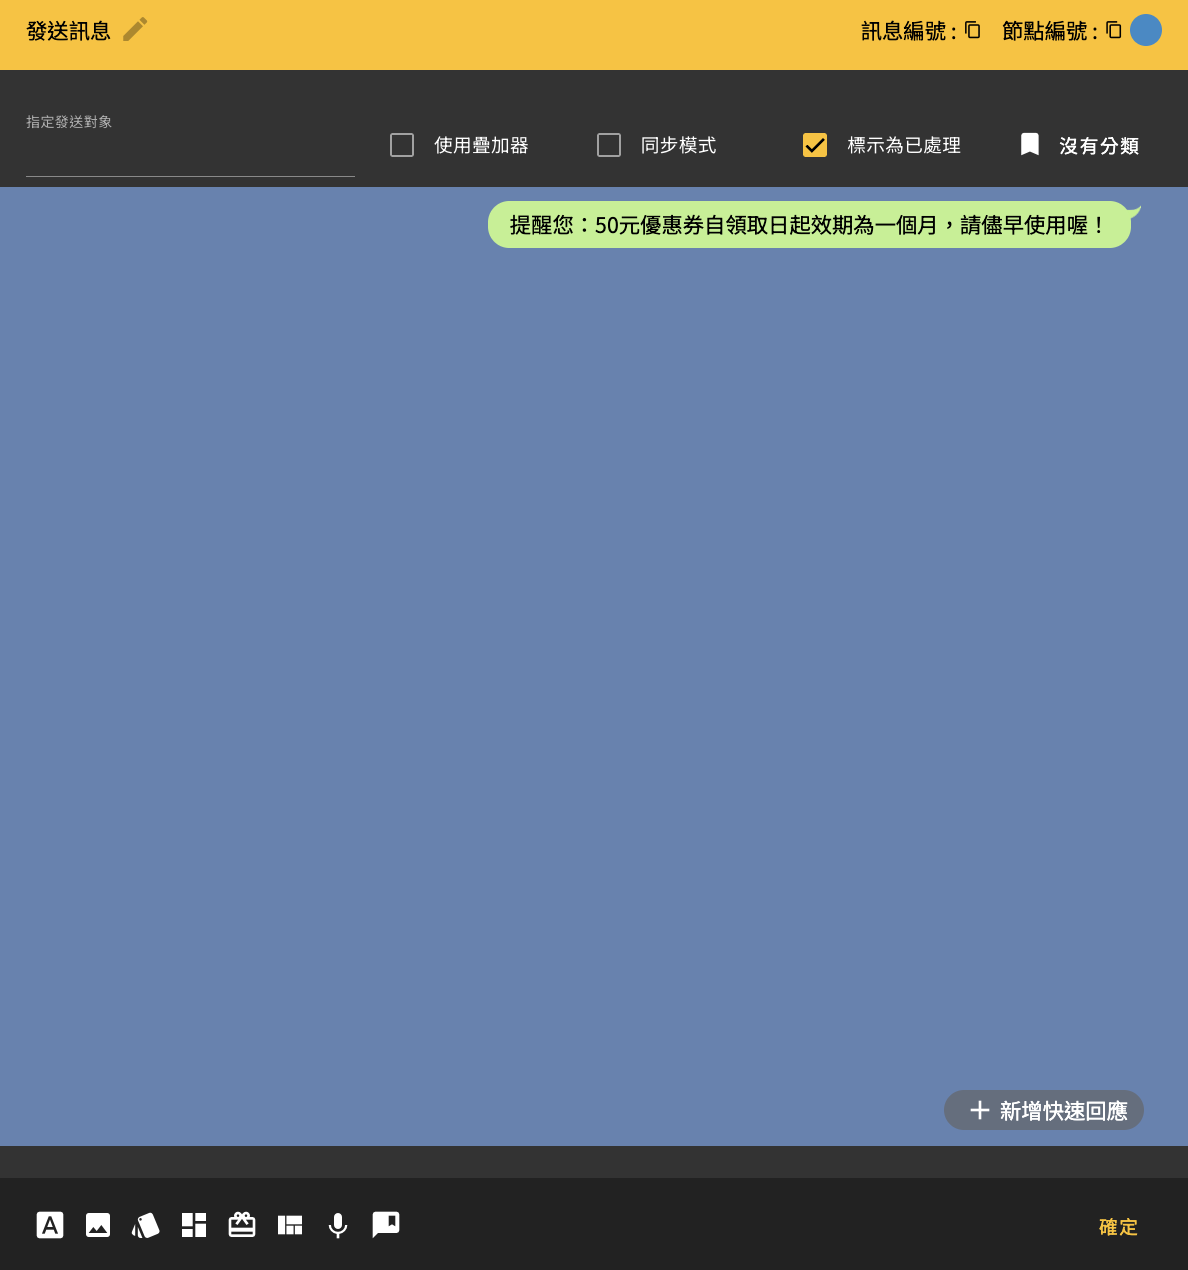Insert a card carousel with the cards icon
This screenshot has width=1188, height=1270.
(146, 1225)
